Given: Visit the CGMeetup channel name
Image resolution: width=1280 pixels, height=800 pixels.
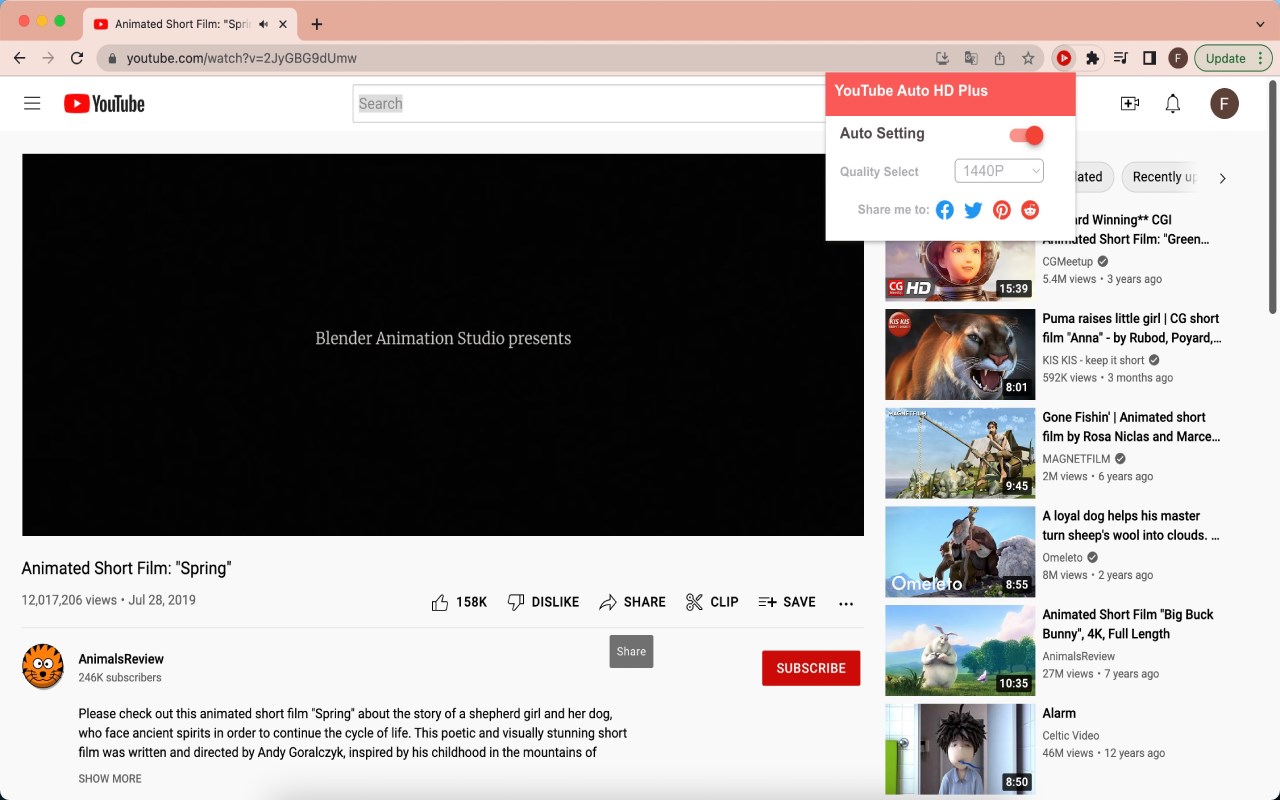Looking at the screenshot, I should coord(1068,261).
